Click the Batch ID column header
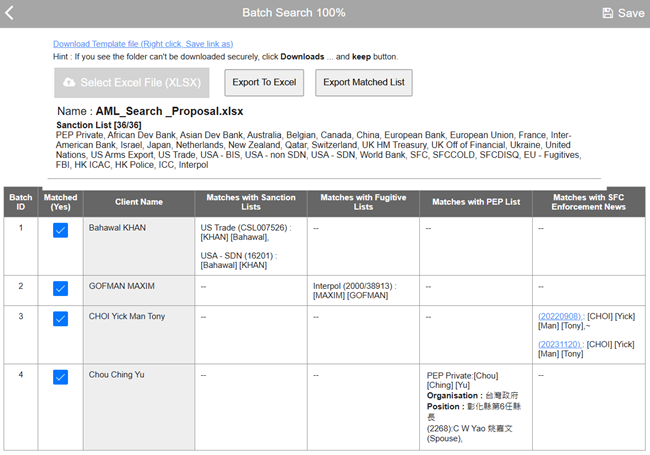 click(21, 203)
